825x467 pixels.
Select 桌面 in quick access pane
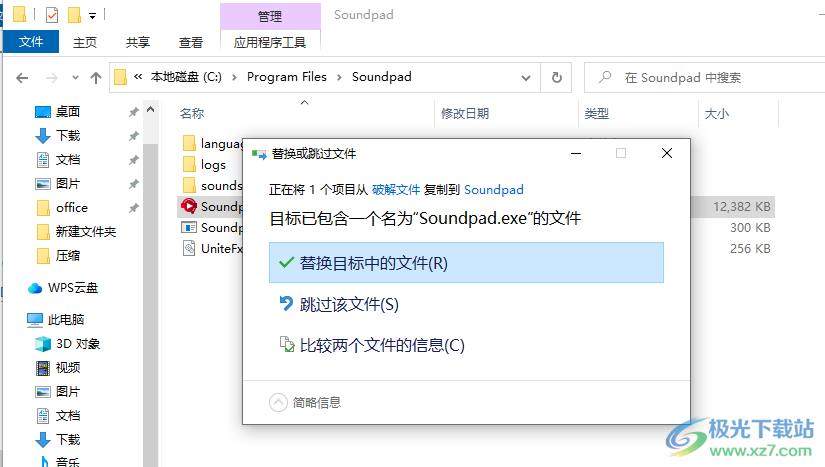click(x=68, y=111)
